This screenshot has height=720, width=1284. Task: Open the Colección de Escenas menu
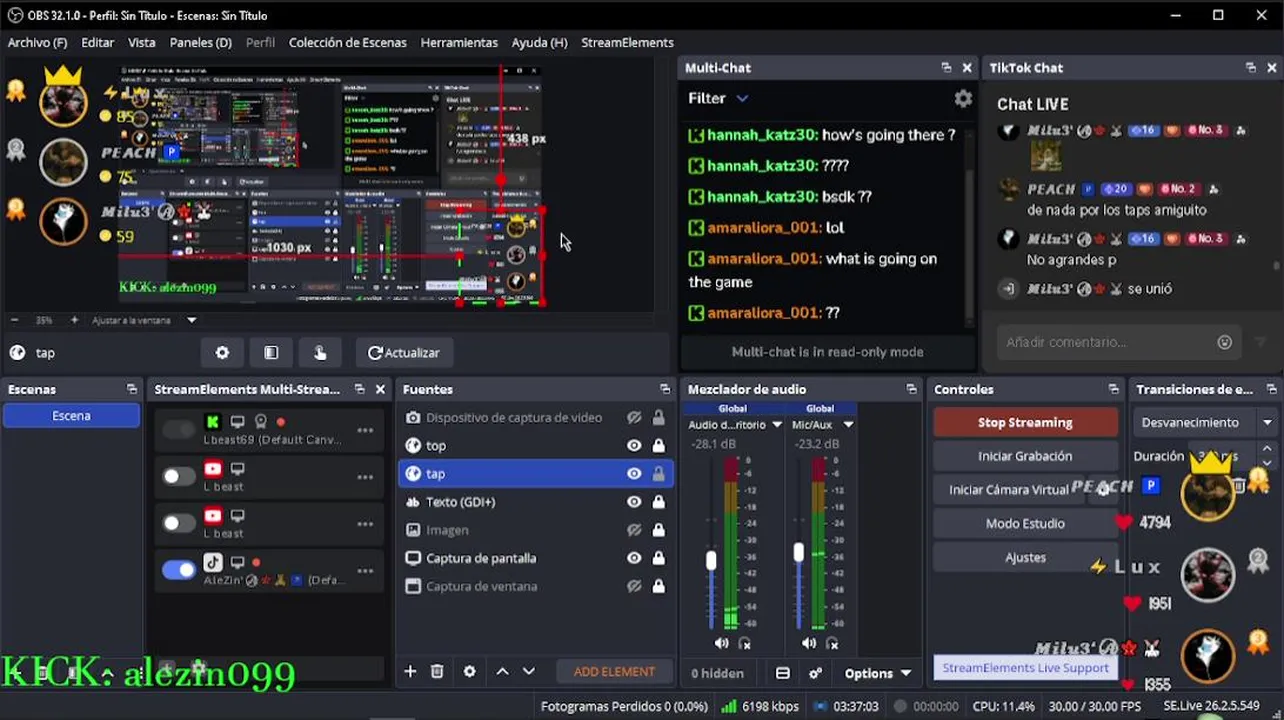click(347, 42)
